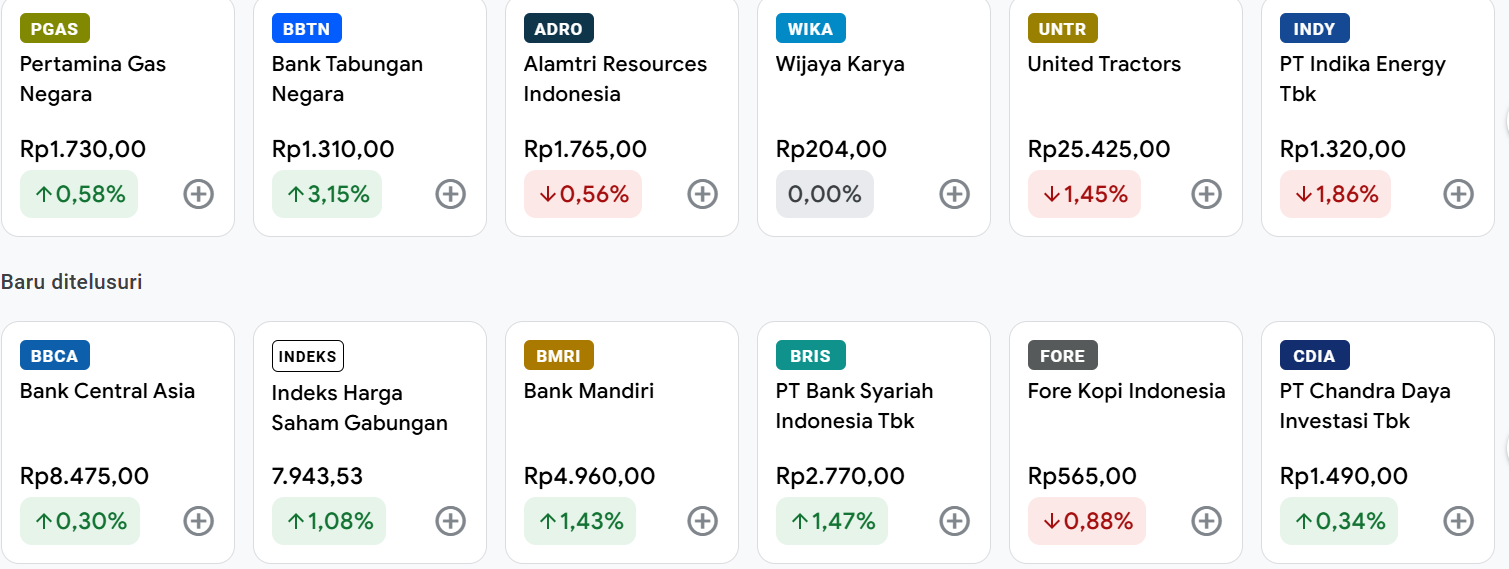Select the BMRI ticker badge

pyautogui.click(x=559, y=355)
